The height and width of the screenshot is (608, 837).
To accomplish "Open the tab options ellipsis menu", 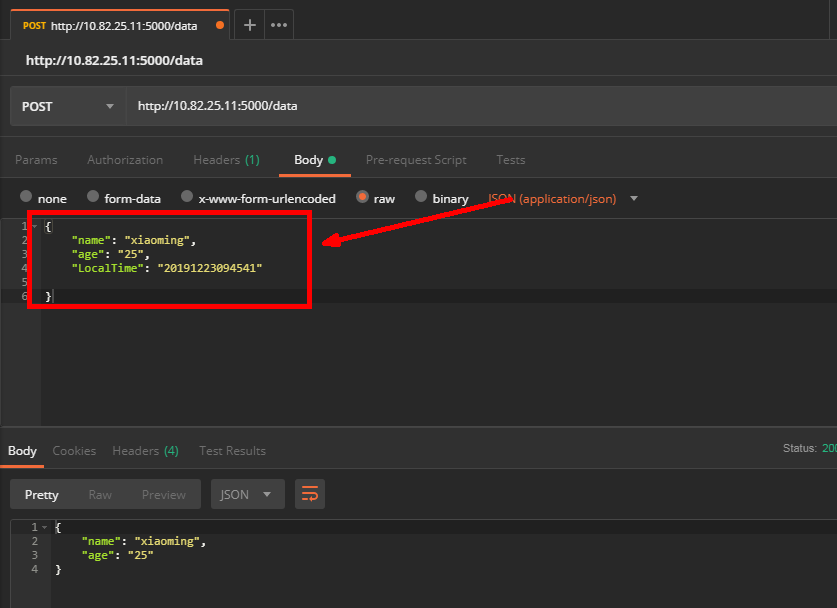I will pos(279,25).
